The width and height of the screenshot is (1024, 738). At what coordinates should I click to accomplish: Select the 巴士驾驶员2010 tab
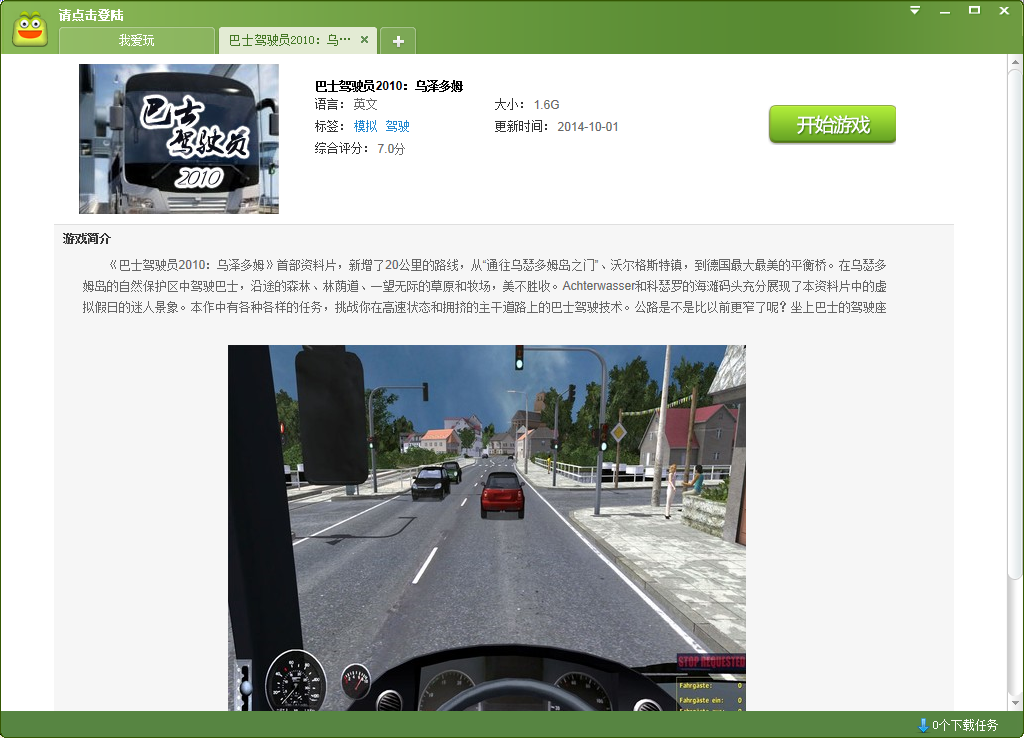tap(289, 41)
